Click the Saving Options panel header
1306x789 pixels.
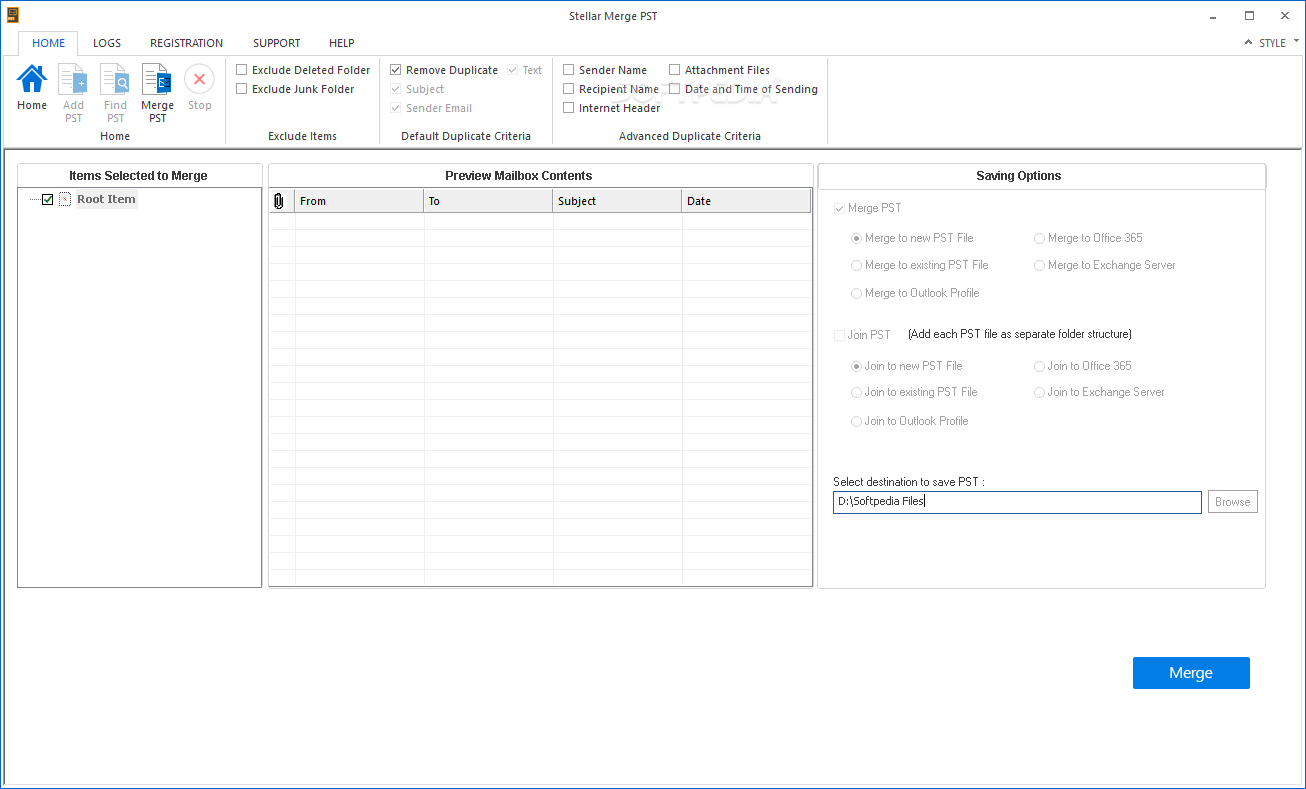click(x=1042, y=176)
